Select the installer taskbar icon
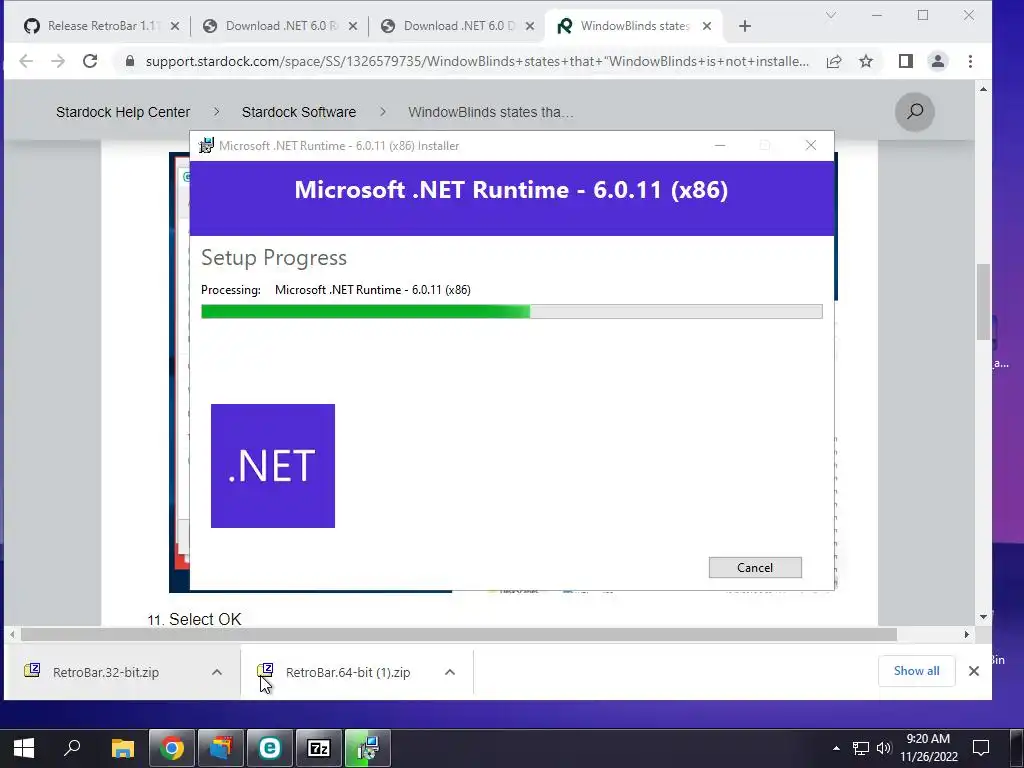The image size is (1024, 768). pyautogui.click(x=368, y=748)
